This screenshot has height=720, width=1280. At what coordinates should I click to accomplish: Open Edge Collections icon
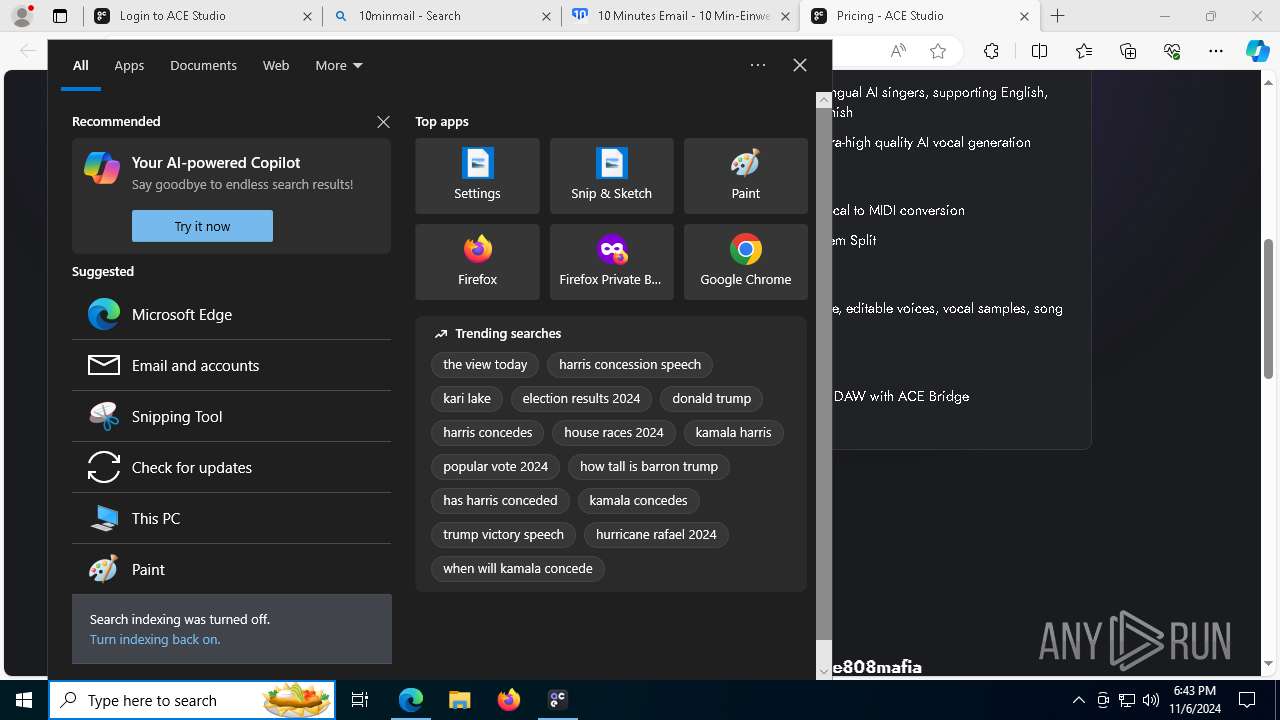point(1128,51)
